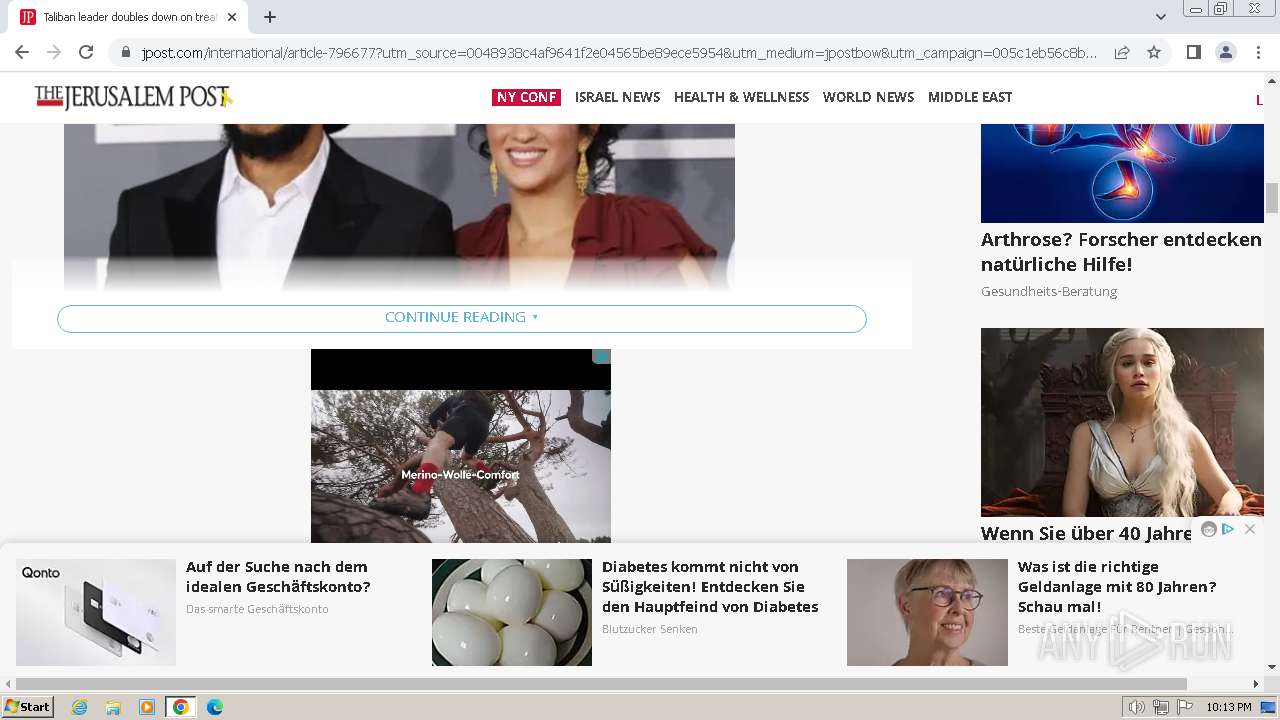Expand article with CONTINUE READING
Screen dimensions: 1280x720
(462, 318)
